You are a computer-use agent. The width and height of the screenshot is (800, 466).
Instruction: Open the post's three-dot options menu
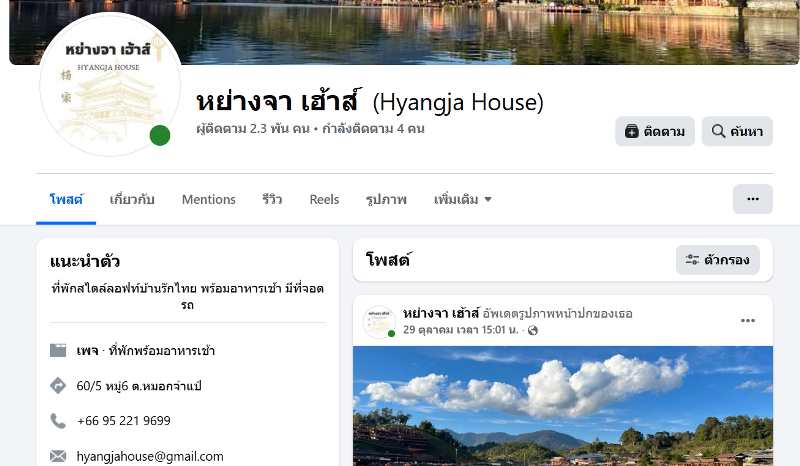pyautogui.click(x=747, y=321)
